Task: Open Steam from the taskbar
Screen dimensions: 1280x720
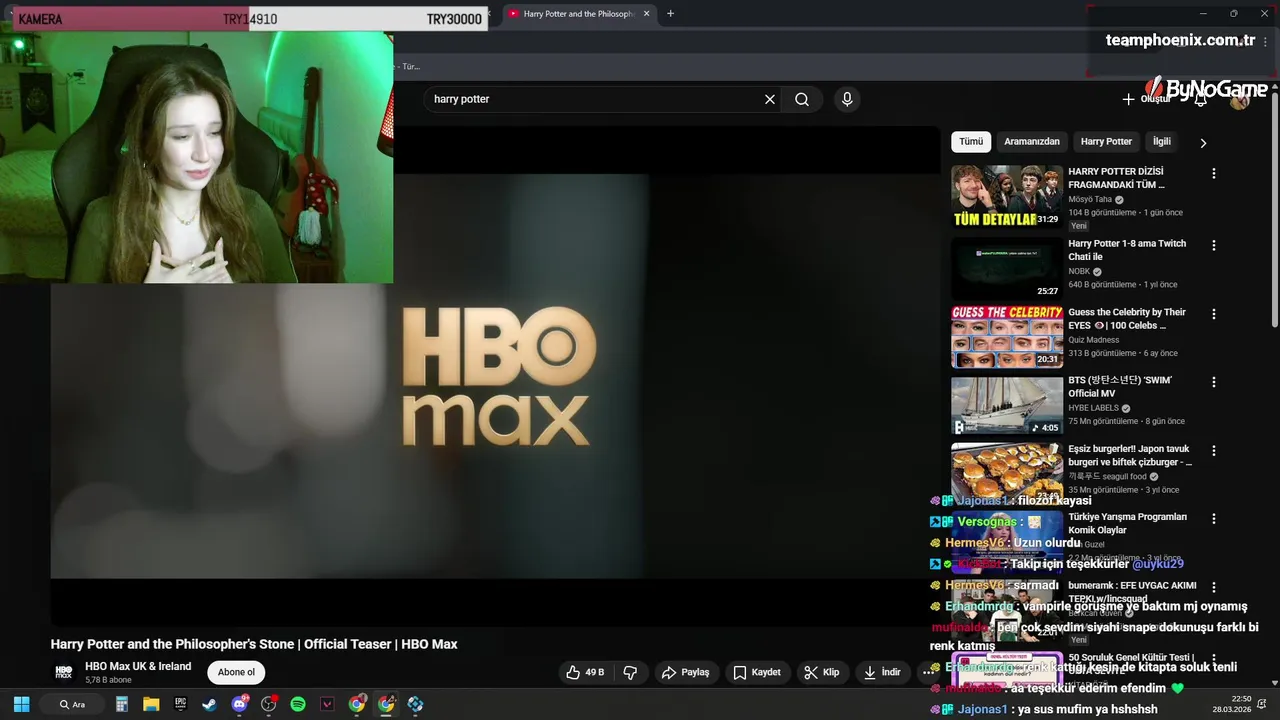Action: pyautogui.click(x=209, y=704)
